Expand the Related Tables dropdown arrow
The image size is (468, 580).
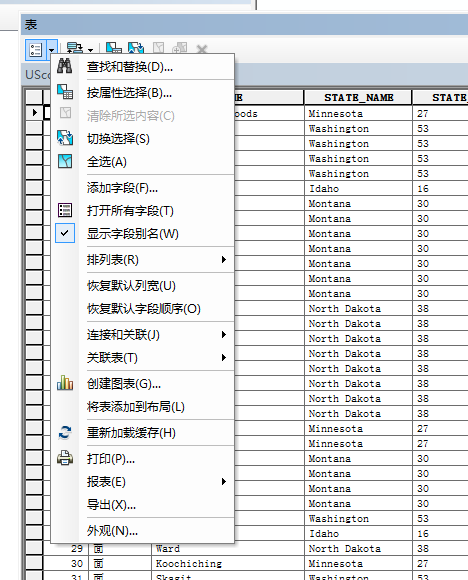coord(91,50)
